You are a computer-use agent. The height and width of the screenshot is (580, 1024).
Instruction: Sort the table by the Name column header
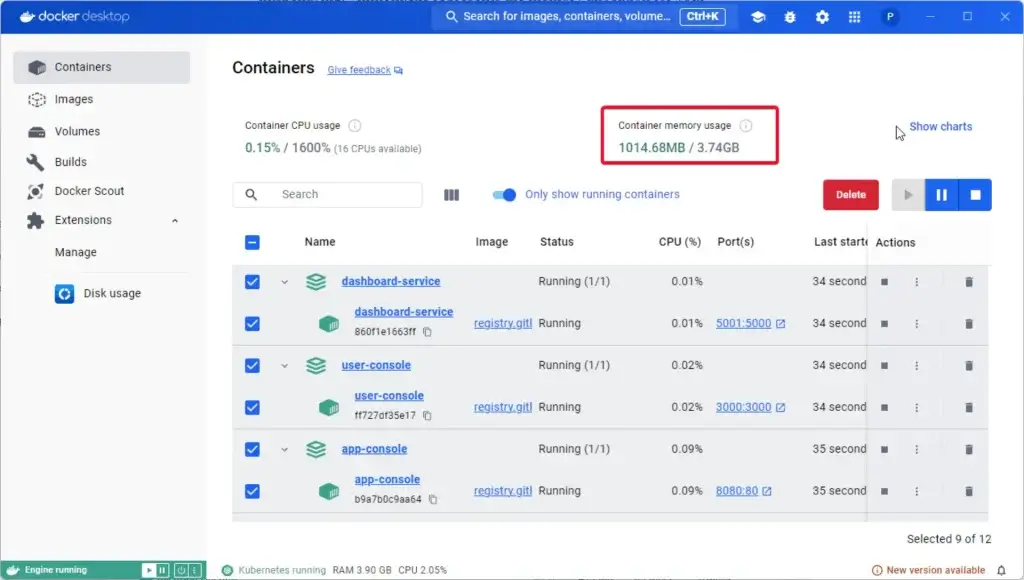click(x=320, y=242)
